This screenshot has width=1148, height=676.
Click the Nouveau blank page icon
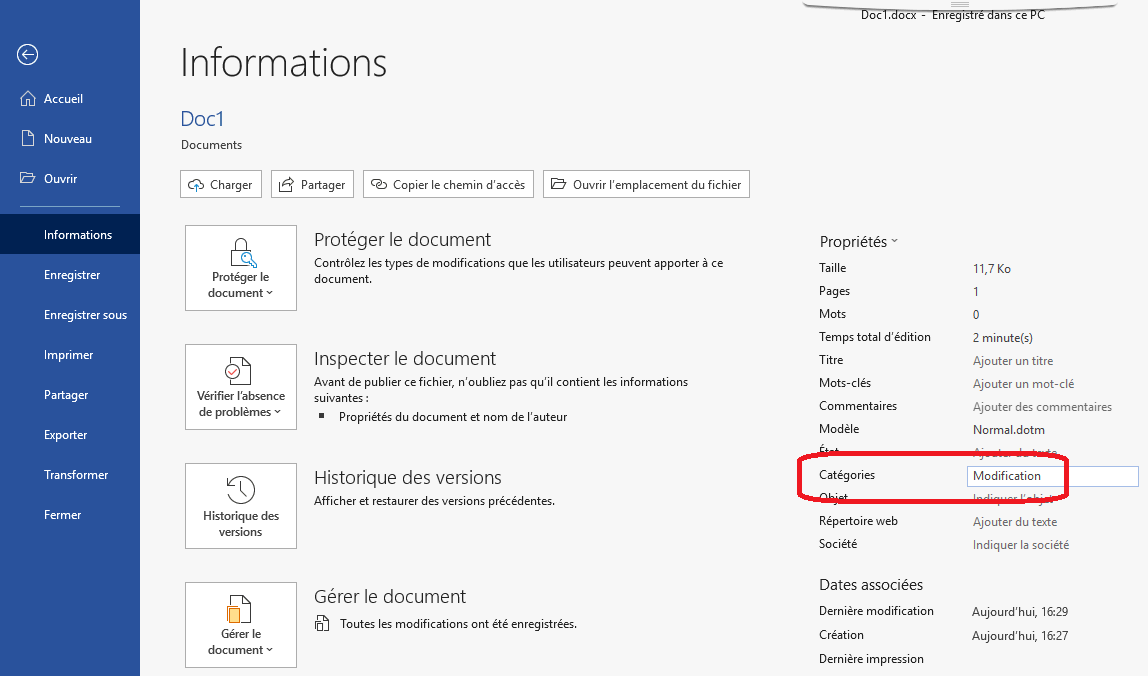pyautogui.click(x=28, y=139)
